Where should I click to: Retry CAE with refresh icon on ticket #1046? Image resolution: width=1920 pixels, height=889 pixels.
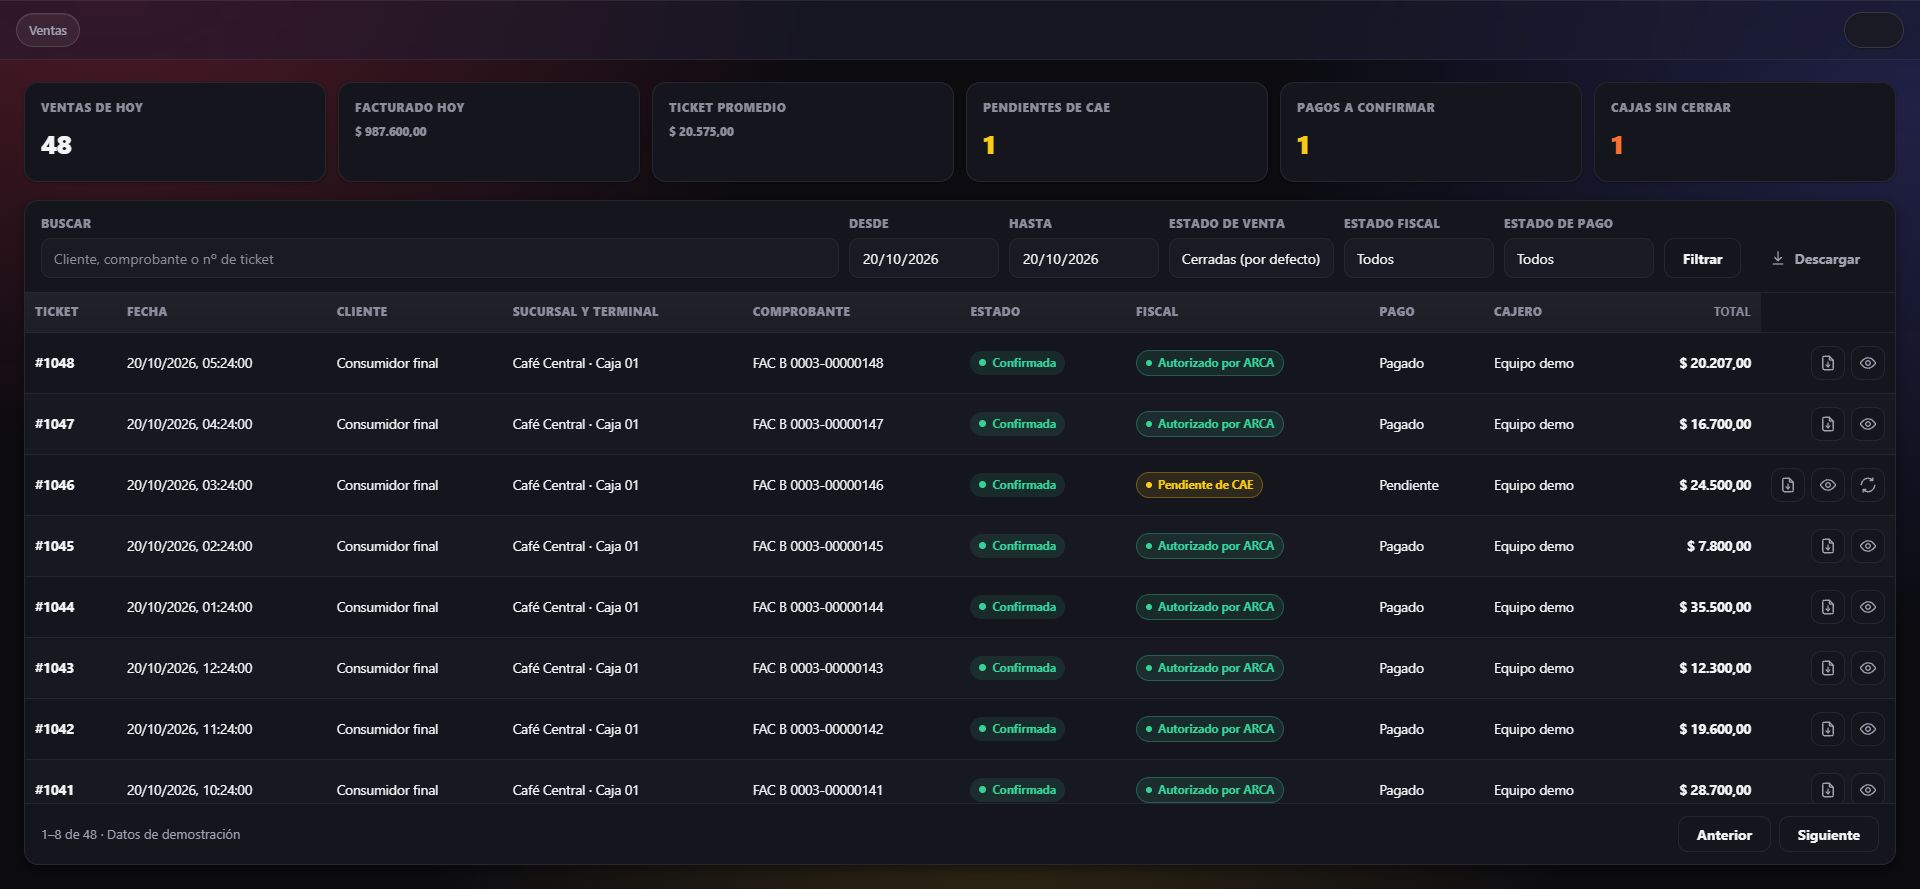pos(1867,485)
